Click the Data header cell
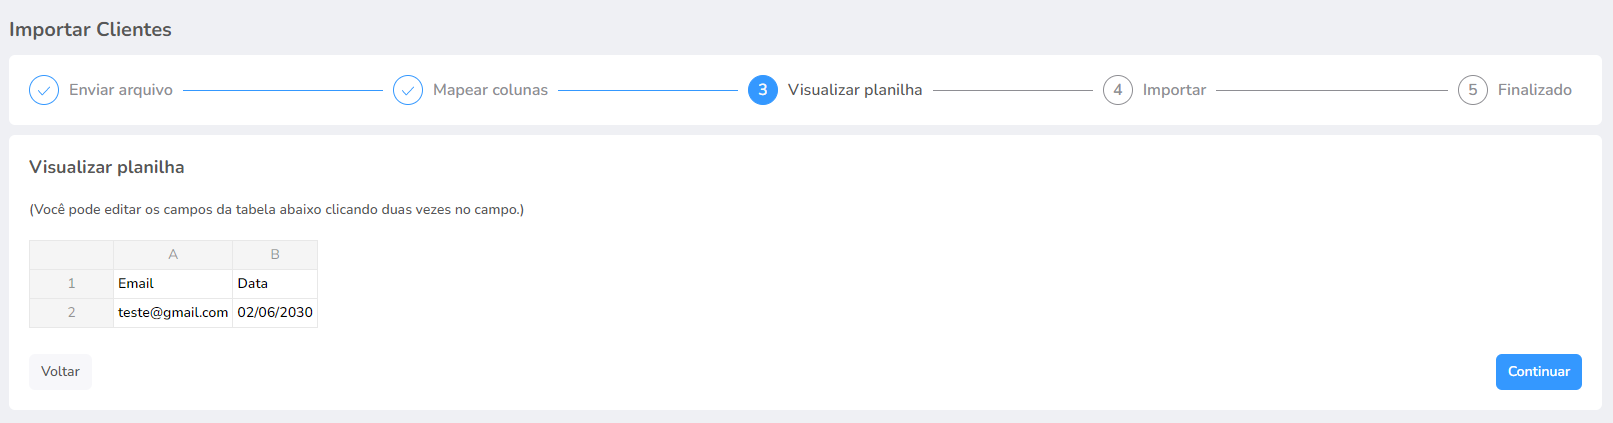Viewport: 1613px width, 423px height. click(275, 284)
